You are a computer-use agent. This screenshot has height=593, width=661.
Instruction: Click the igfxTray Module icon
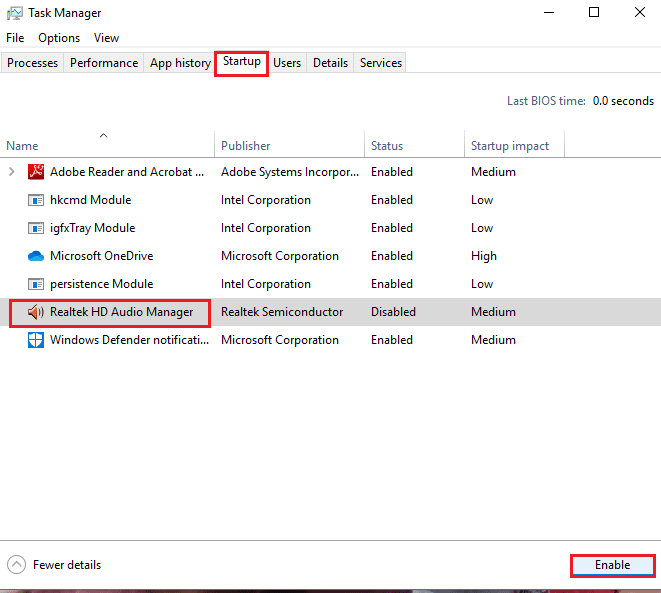[36, 228]
